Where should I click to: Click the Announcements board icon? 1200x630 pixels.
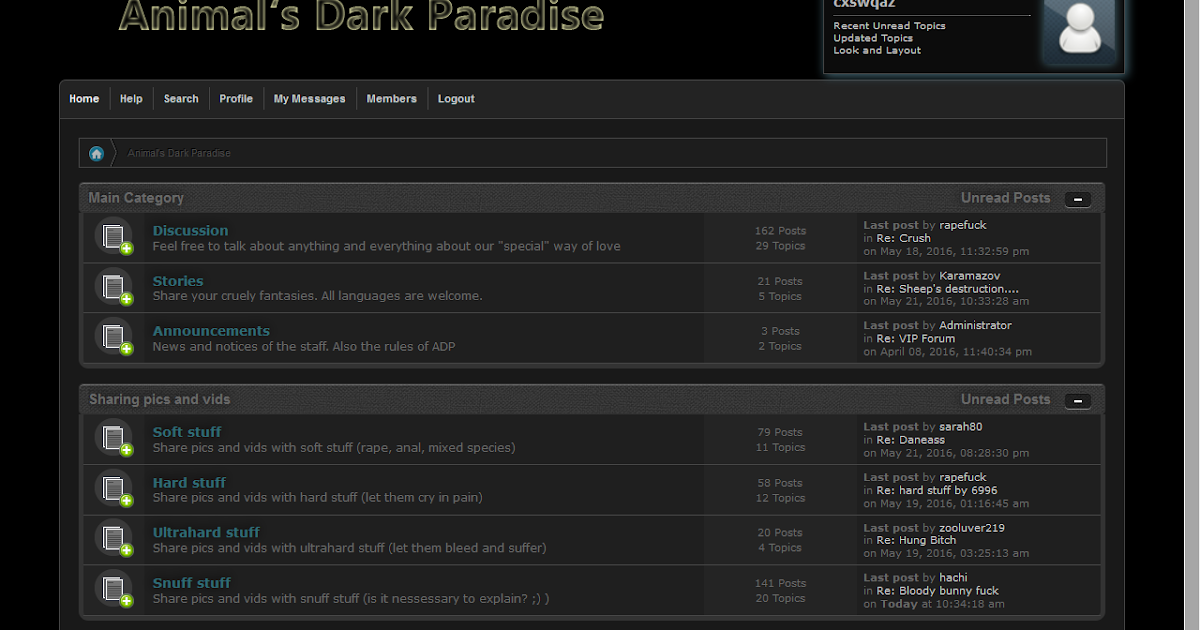113,337
